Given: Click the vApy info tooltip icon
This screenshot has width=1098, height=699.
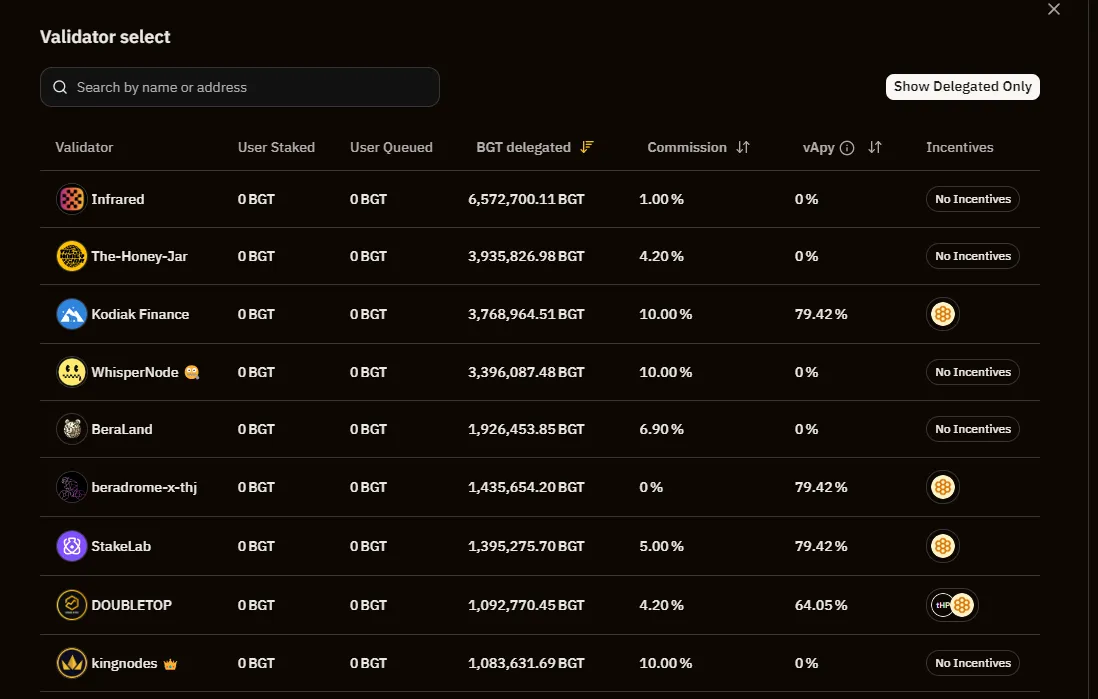Looking at the screenshot, I should [847, 148].
